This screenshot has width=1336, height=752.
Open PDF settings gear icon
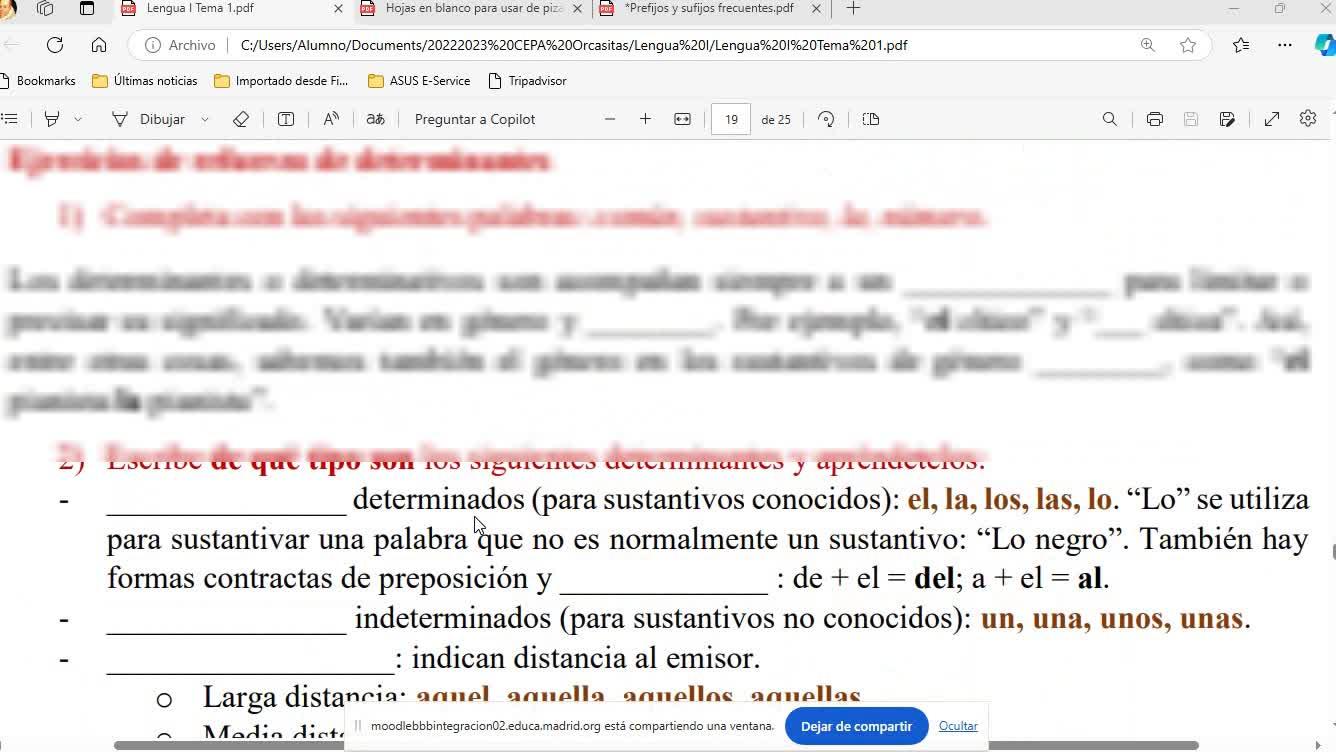(x=1307, y=119)
